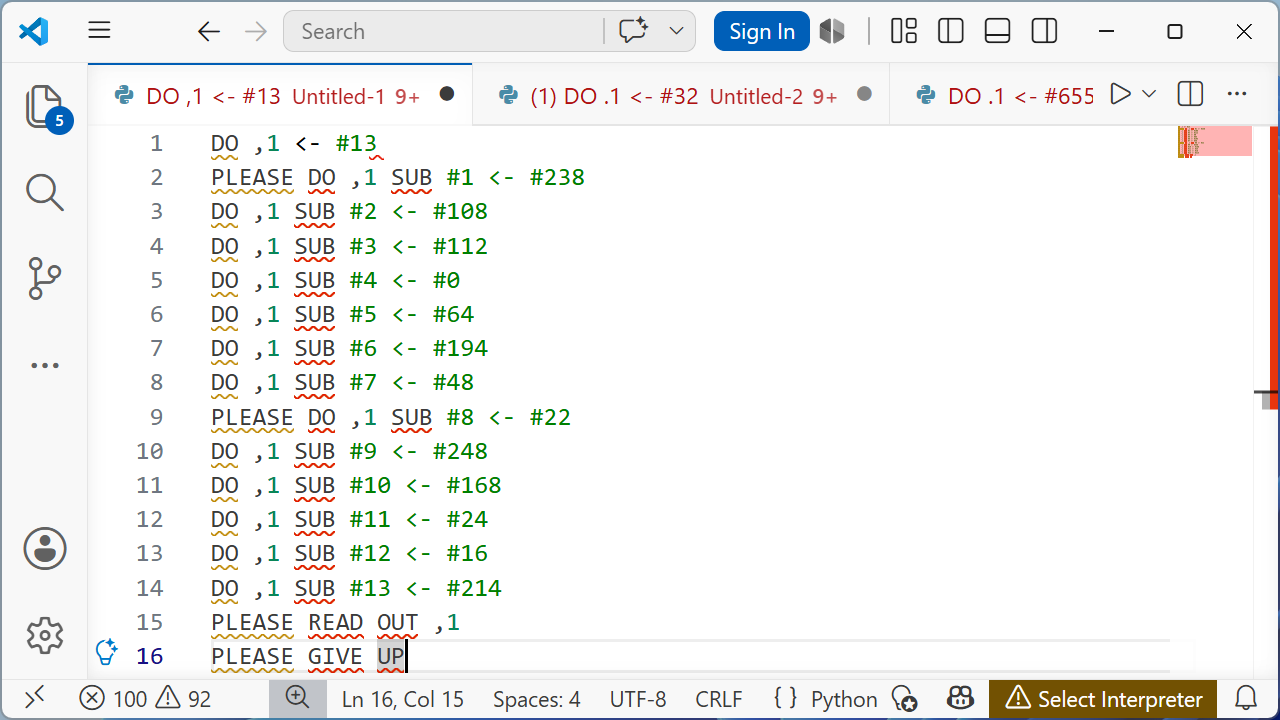Open editor More Actions ellipsis

(x=1237, y=94)
